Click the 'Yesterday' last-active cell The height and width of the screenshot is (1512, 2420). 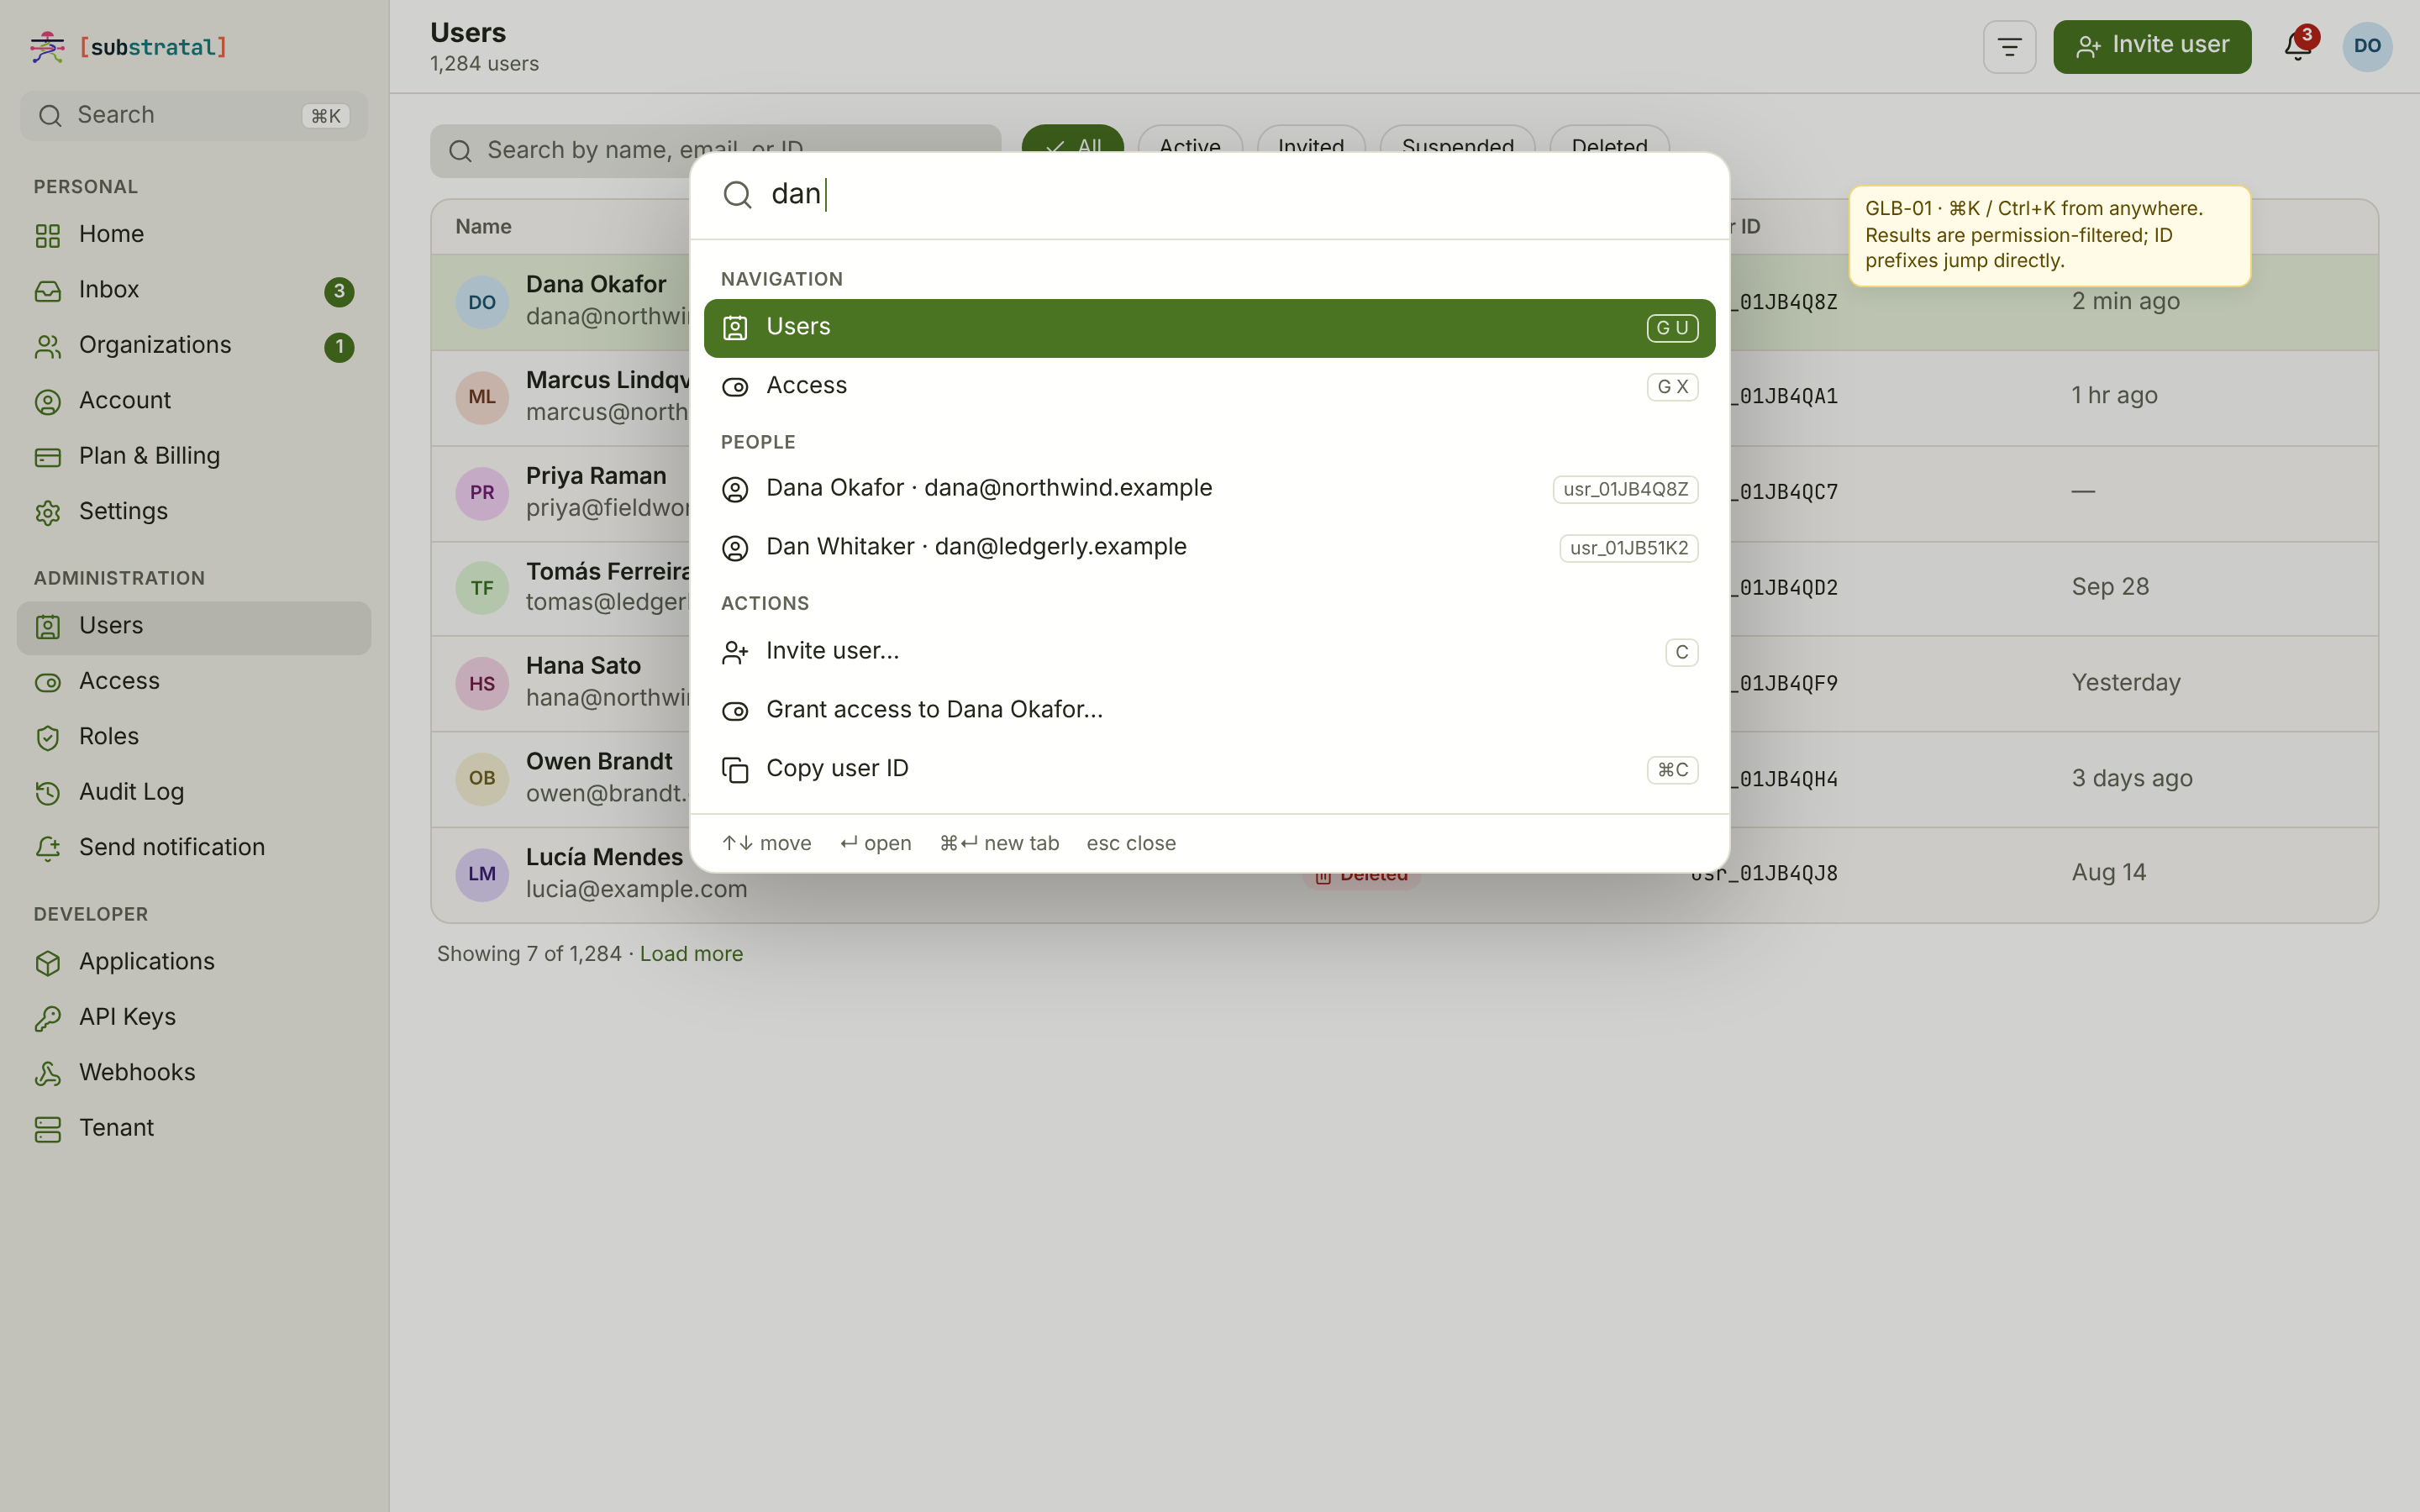(x=2126, y=683)
